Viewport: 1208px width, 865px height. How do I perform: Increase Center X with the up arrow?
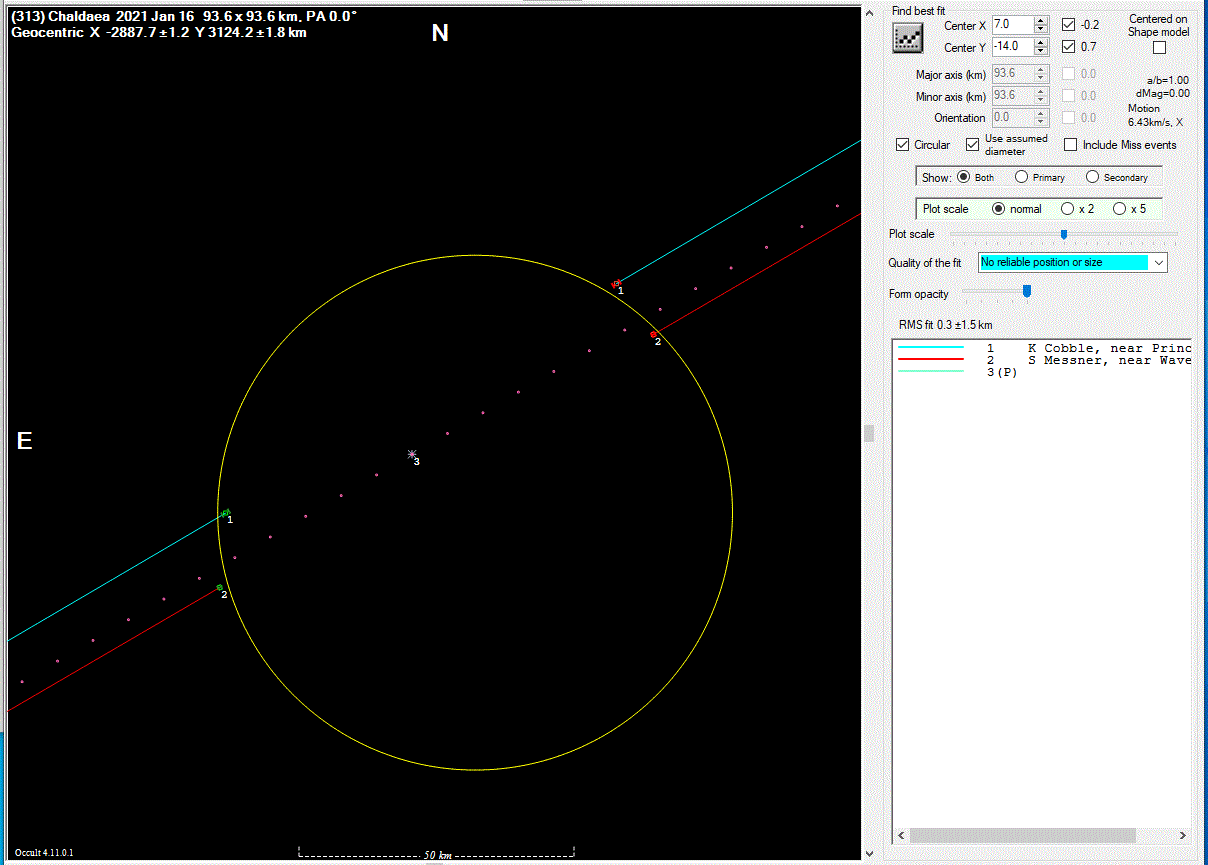click(x=1041, y=20)
